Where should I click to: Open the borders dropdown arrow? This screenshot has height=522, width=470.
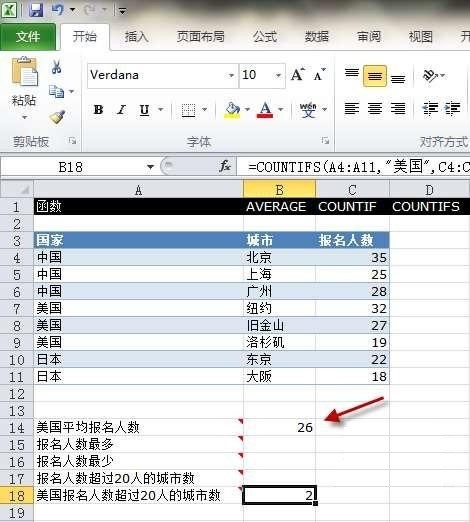[205, 109]
